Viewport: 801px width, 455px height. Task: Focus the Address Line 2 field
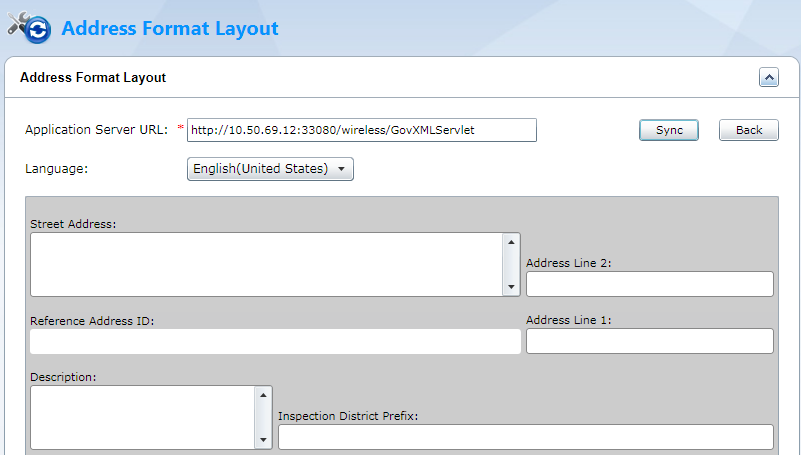click(649, 284)
